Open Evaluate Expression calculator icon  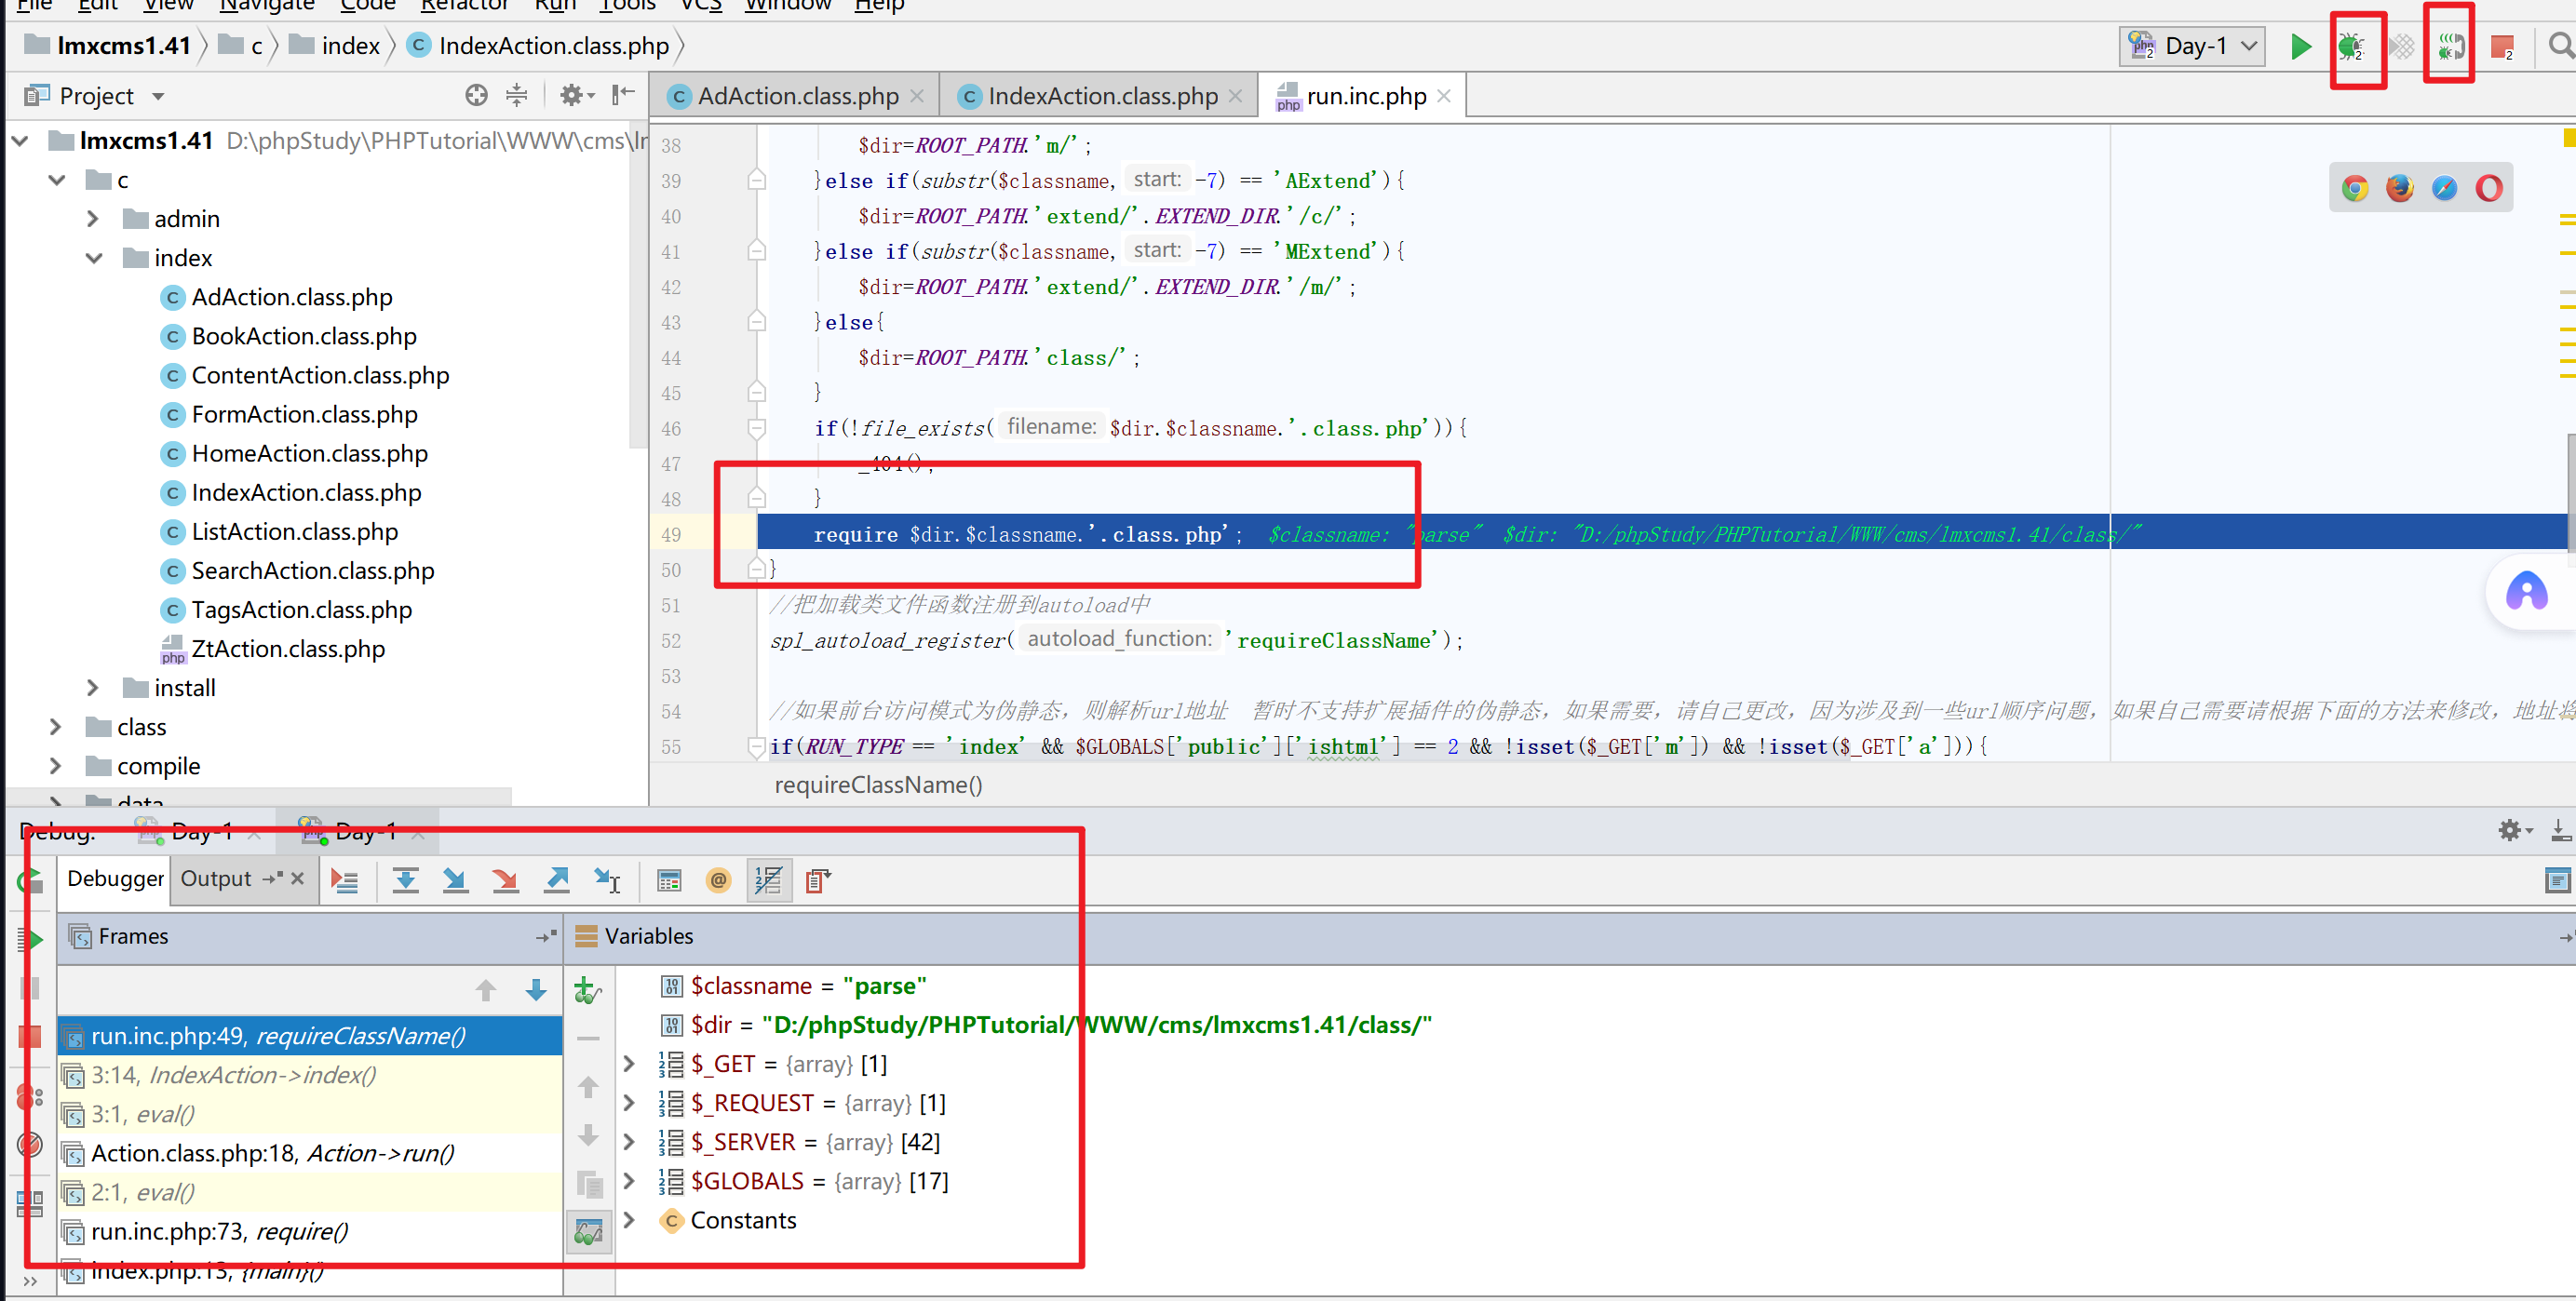[x=669, y=881]
